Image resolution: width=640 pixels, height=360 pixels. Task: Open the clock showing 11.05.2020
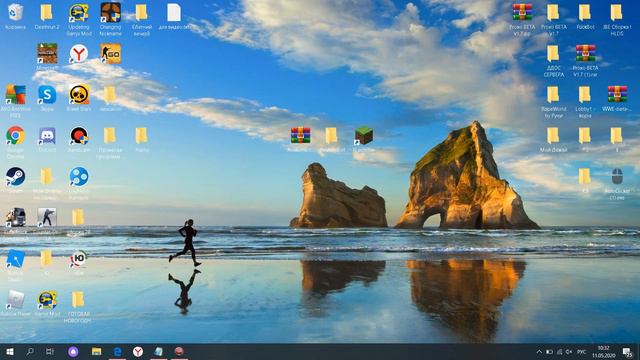(604, 352)
